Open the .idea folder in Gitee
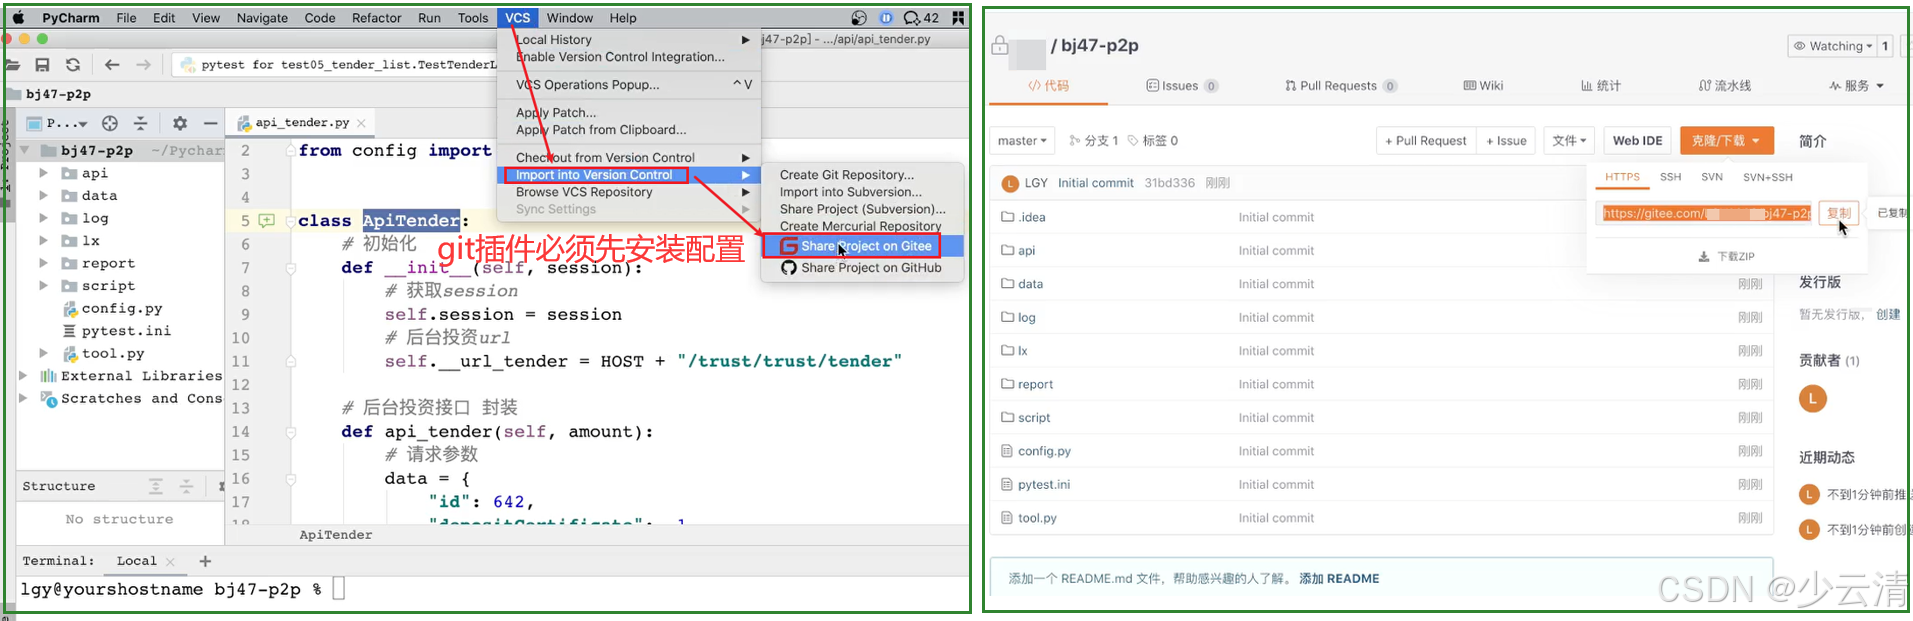The image size is (1913, 621). point(1031,217)
